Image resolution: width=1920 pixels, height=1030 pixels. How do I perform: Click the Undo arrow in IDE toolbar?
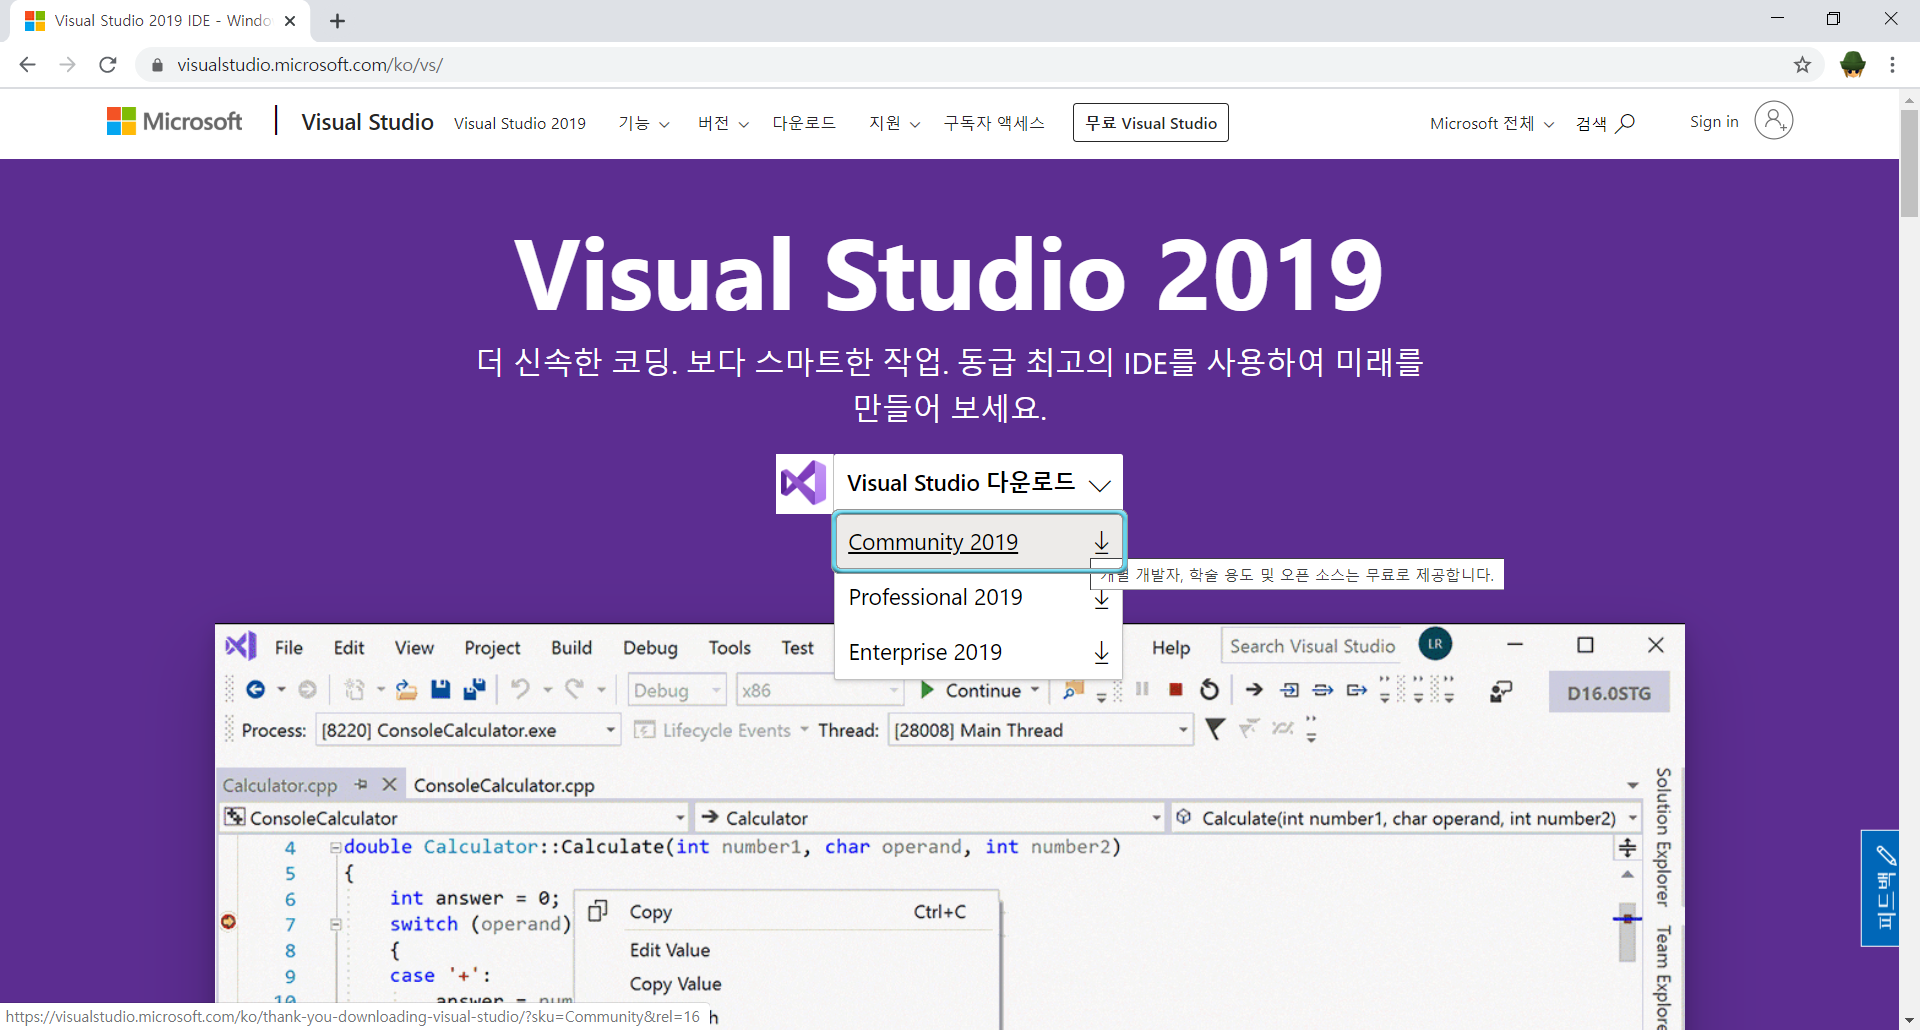pyautogui.click(x=520, y=689)
